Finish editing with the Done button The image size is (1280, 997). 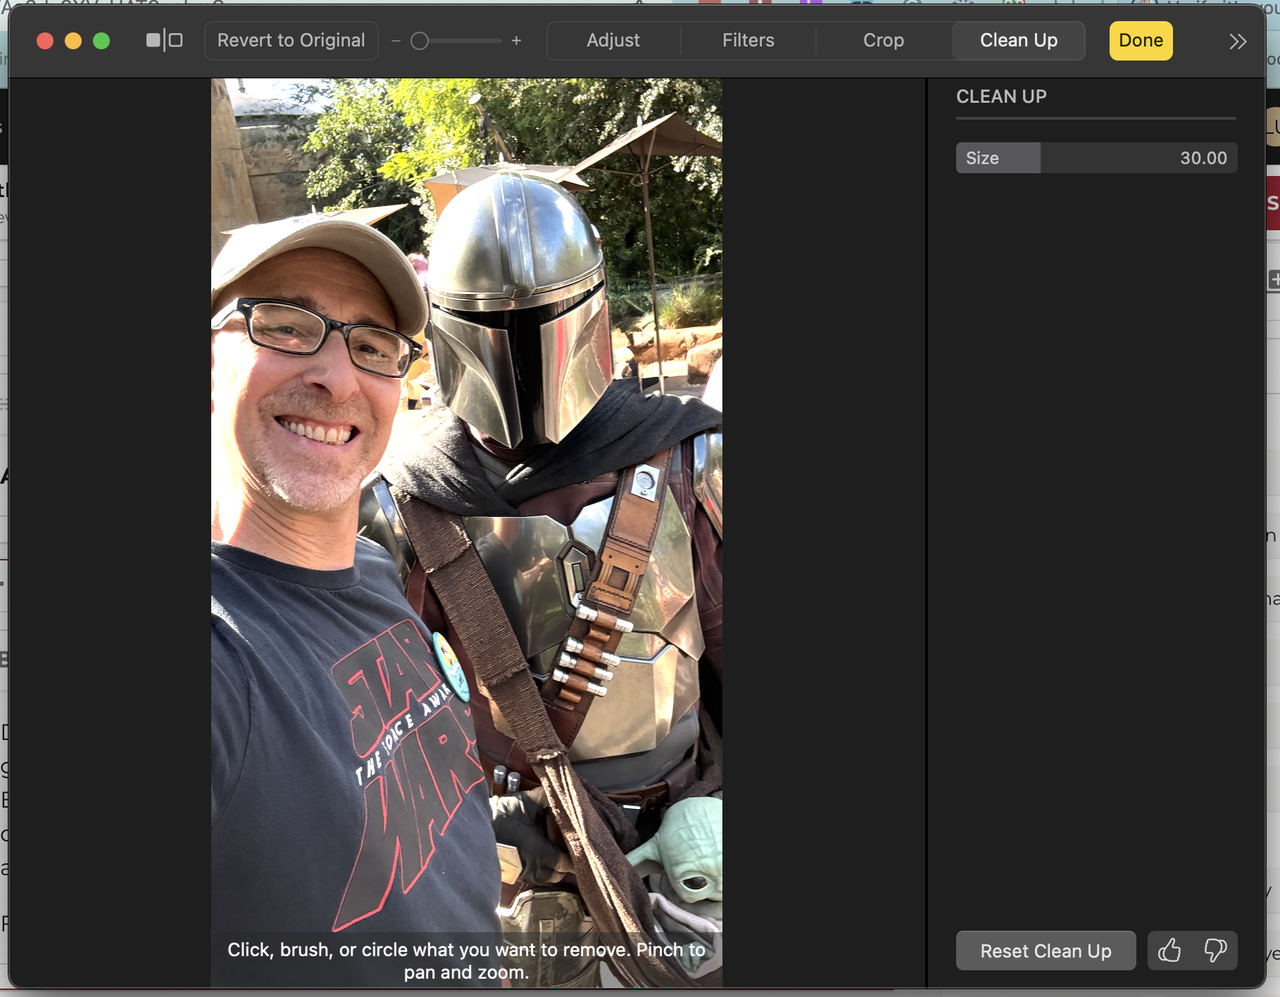point(1141,41)
